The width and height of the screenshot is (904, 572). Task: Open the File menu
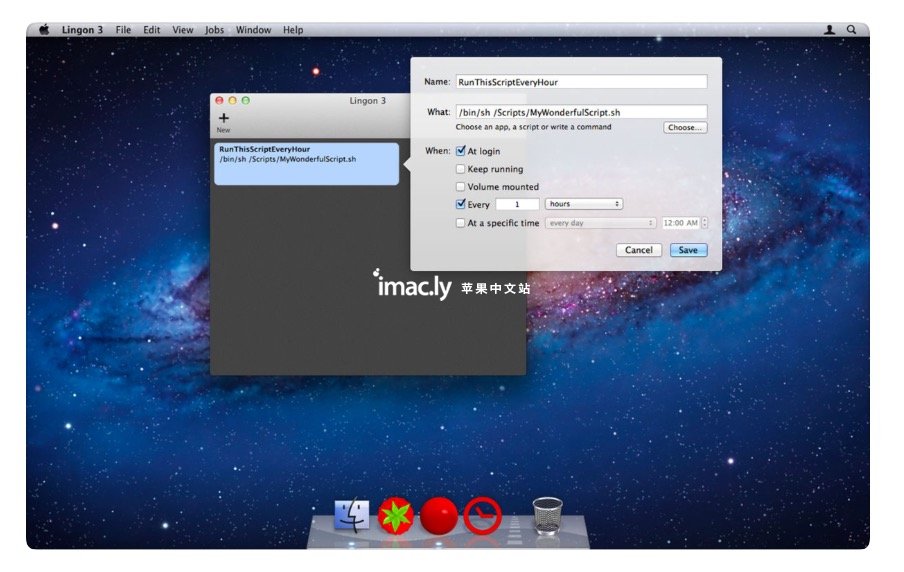[x=123, y=30]
